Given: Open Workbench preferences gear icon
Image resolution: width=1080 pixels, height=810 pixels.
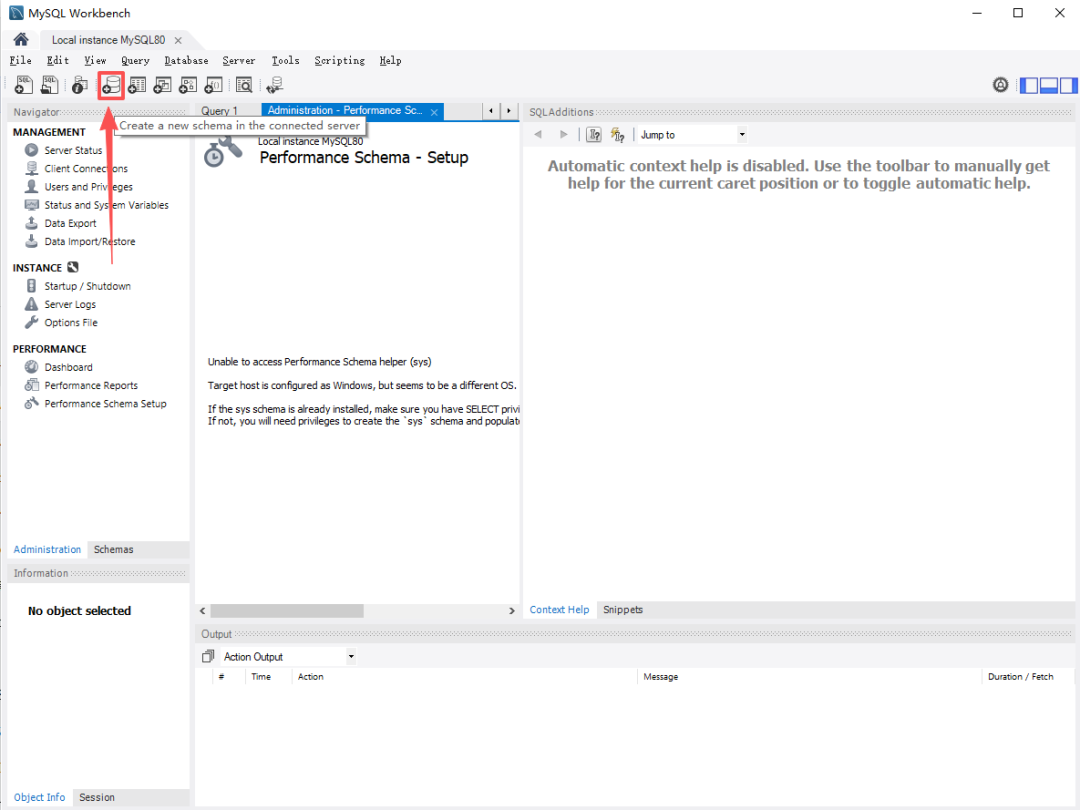Looking at the screenshot, I should click(1001, 85).
